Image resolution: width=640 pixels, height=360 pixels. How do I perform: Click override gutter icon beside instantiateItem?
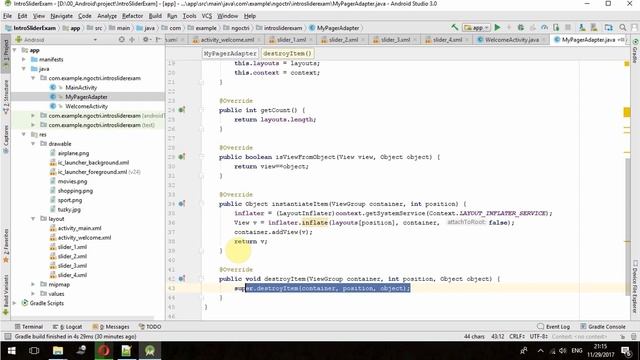tap(182, 204)
